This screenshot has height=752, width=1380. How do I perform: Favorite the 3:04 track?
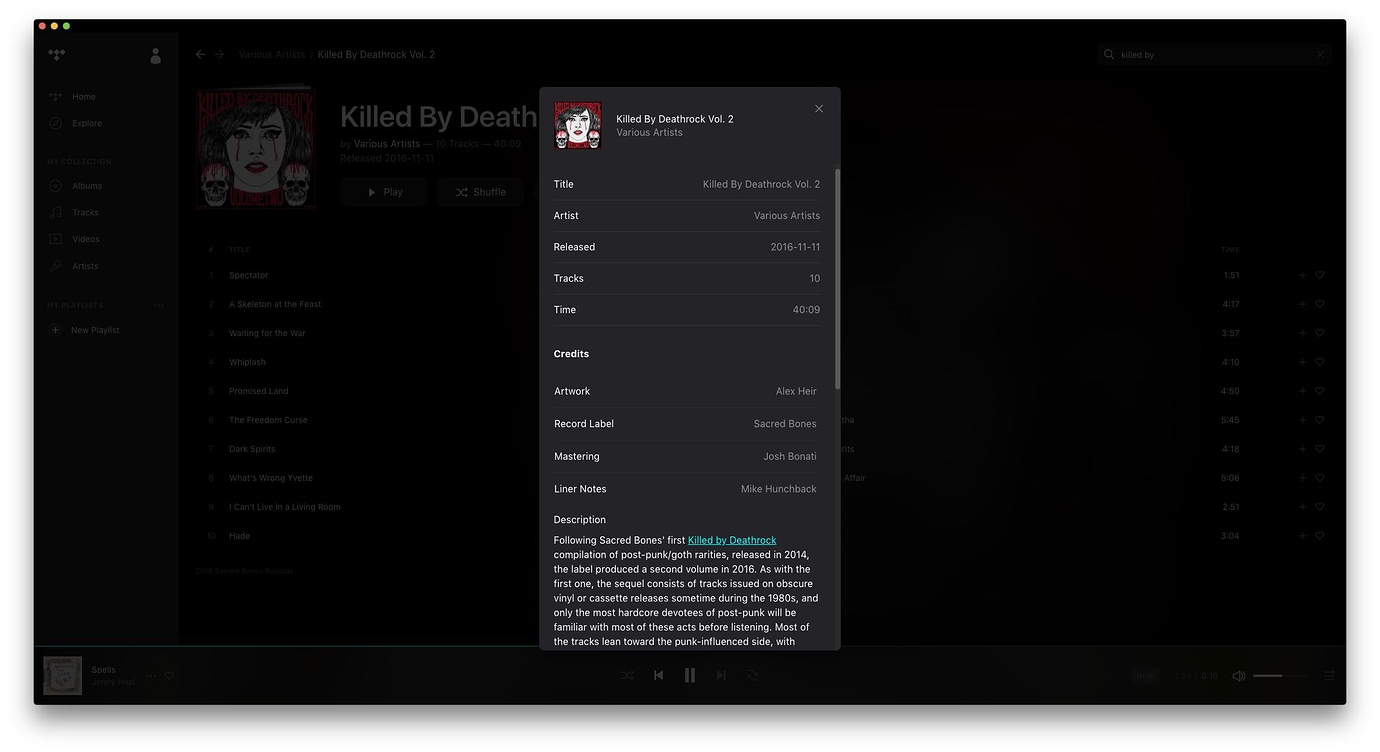tap(1320, 536)
